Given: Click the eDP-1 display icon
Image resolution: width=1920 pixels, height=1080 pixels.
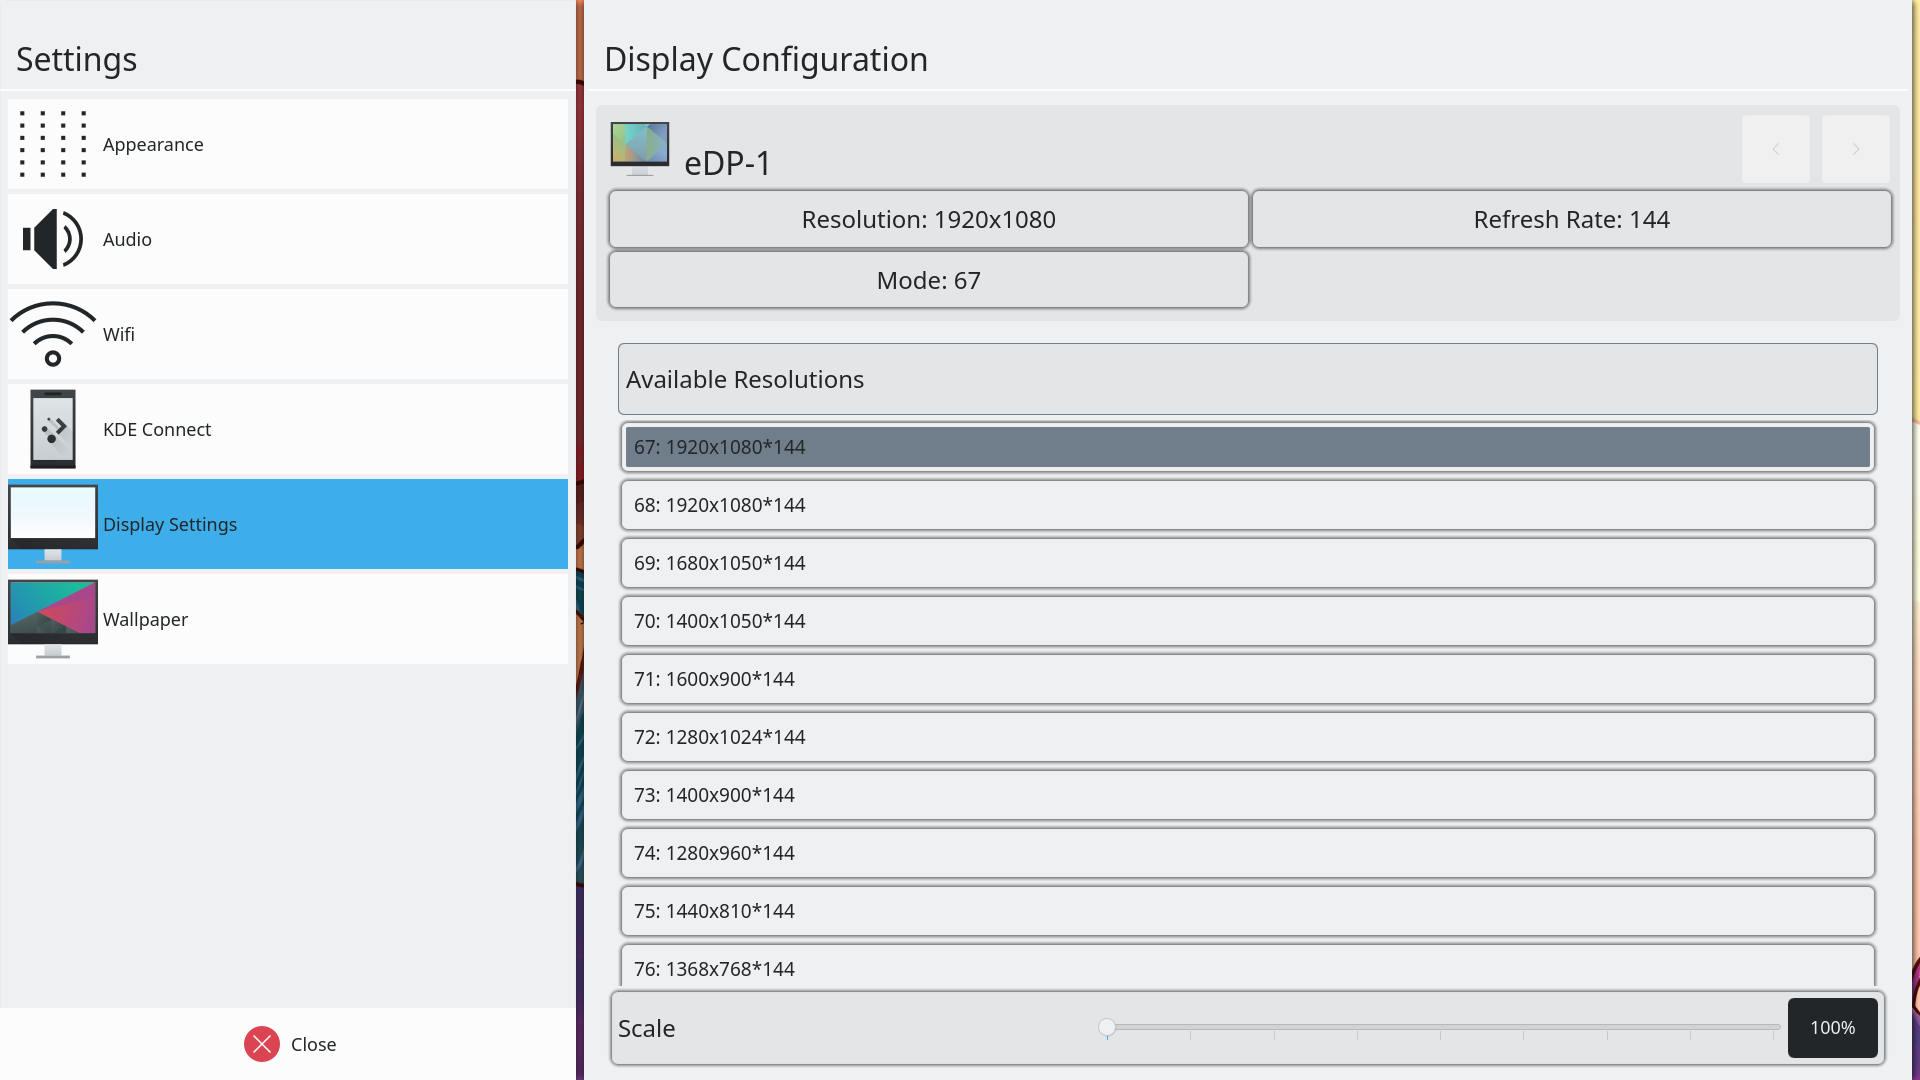Looking at the screenshot, I should click(x=640, y=148).
